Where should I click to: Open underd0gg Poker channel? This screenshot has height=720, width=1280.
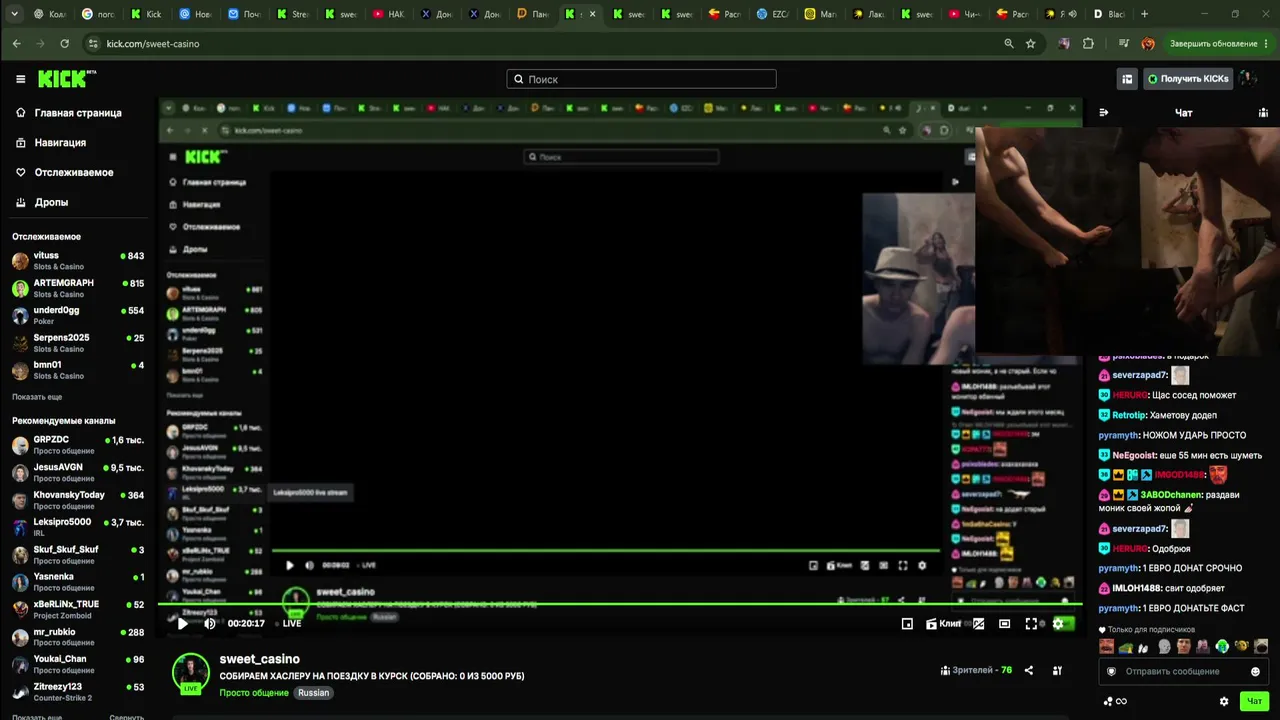pos(78,315)
